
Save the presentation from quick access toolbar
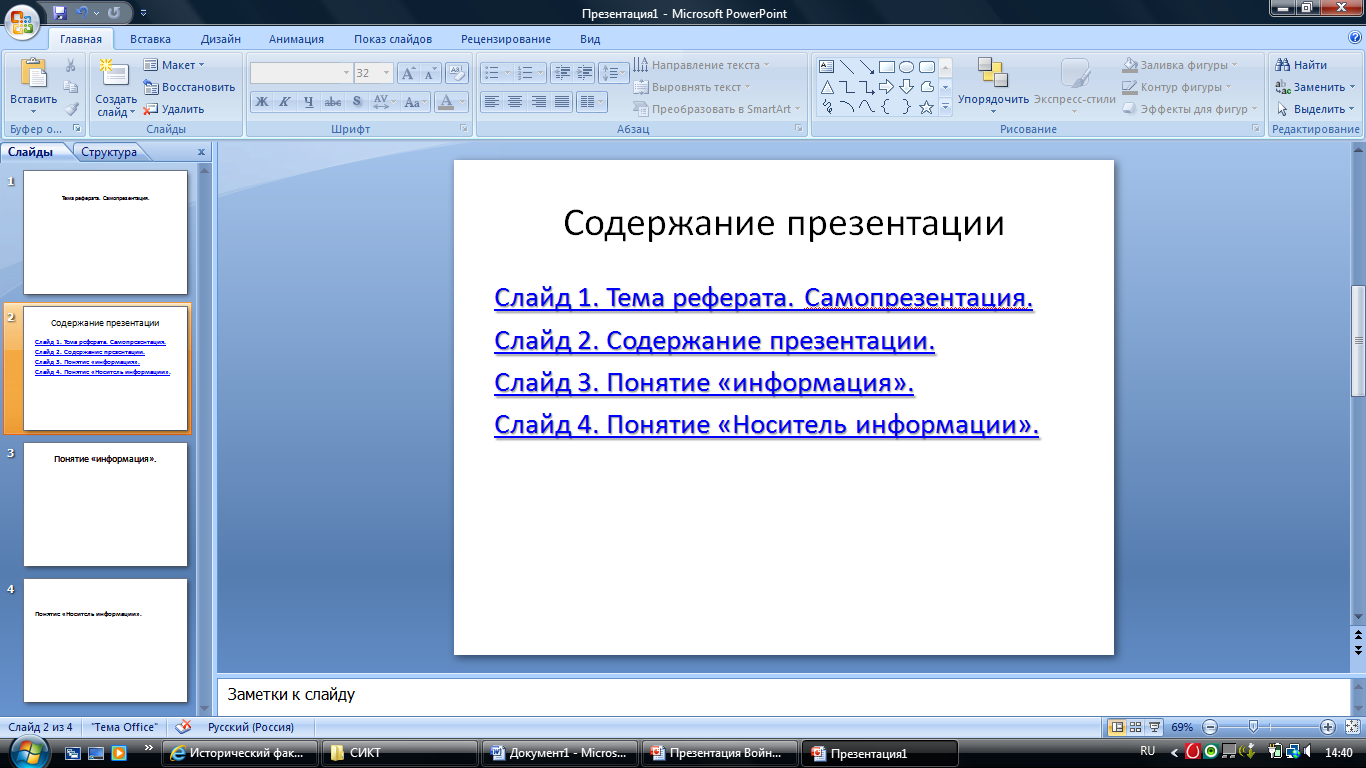click(59, 12)
